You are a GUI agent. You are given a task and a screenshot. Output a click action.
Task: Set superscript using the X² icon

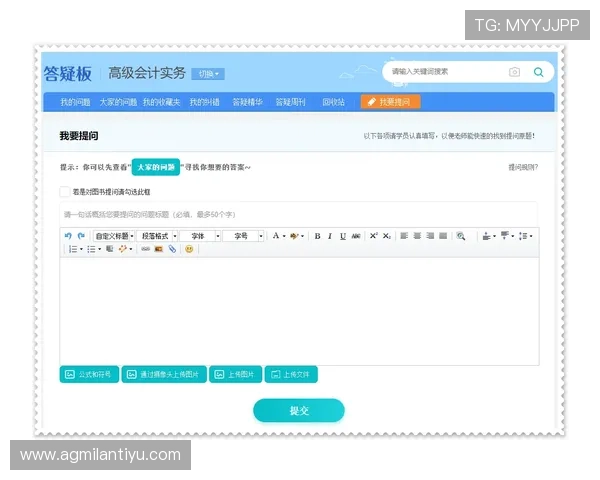[373, 236]
